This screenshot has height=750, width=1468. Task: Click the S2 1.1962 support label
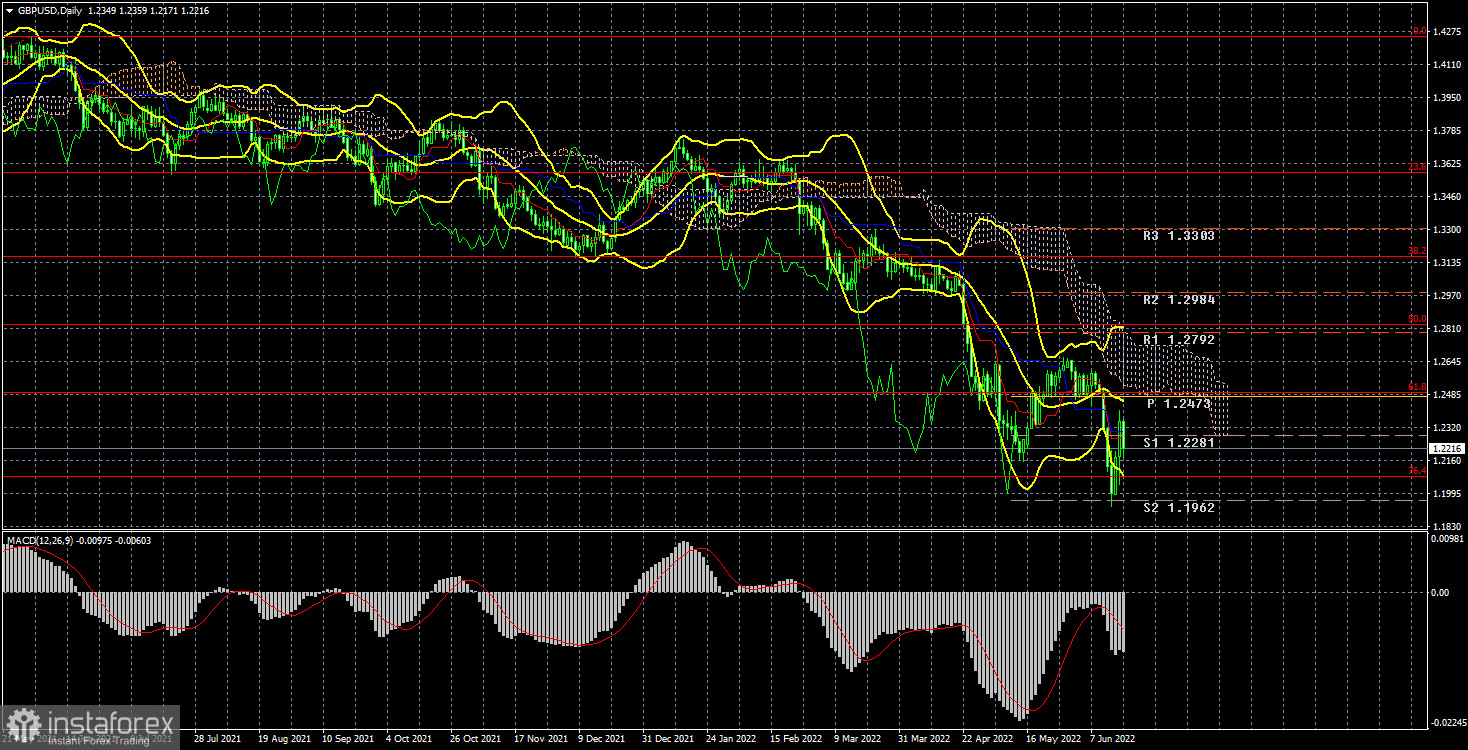tap(1179, 508)
